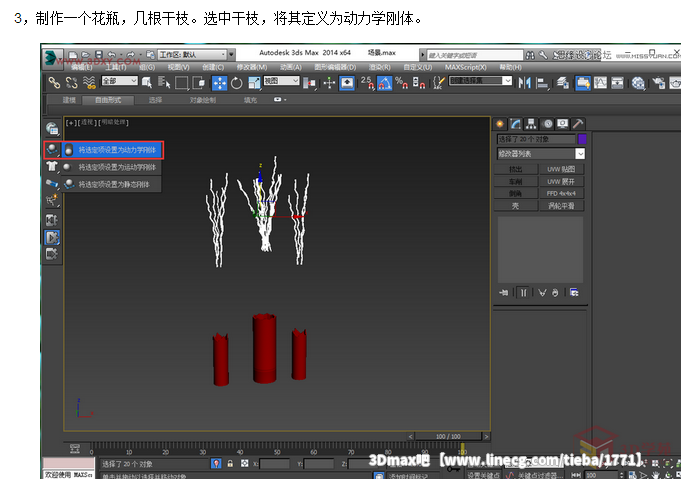The width and height of the screenshot is (681, 479).
Task: Open the 视图(V) menu
Action: (179, 67)
